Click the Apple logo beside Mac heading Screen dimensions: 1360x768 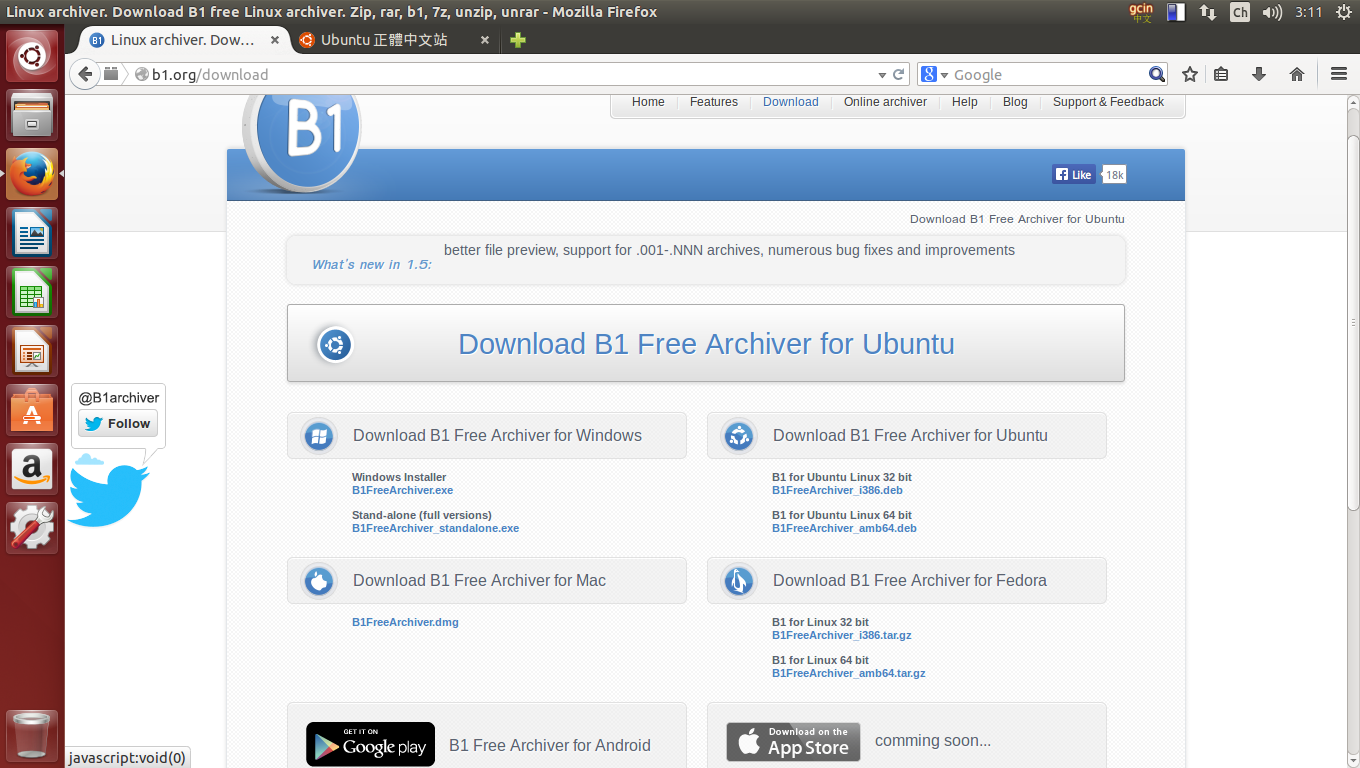click(x=319, y=581)
